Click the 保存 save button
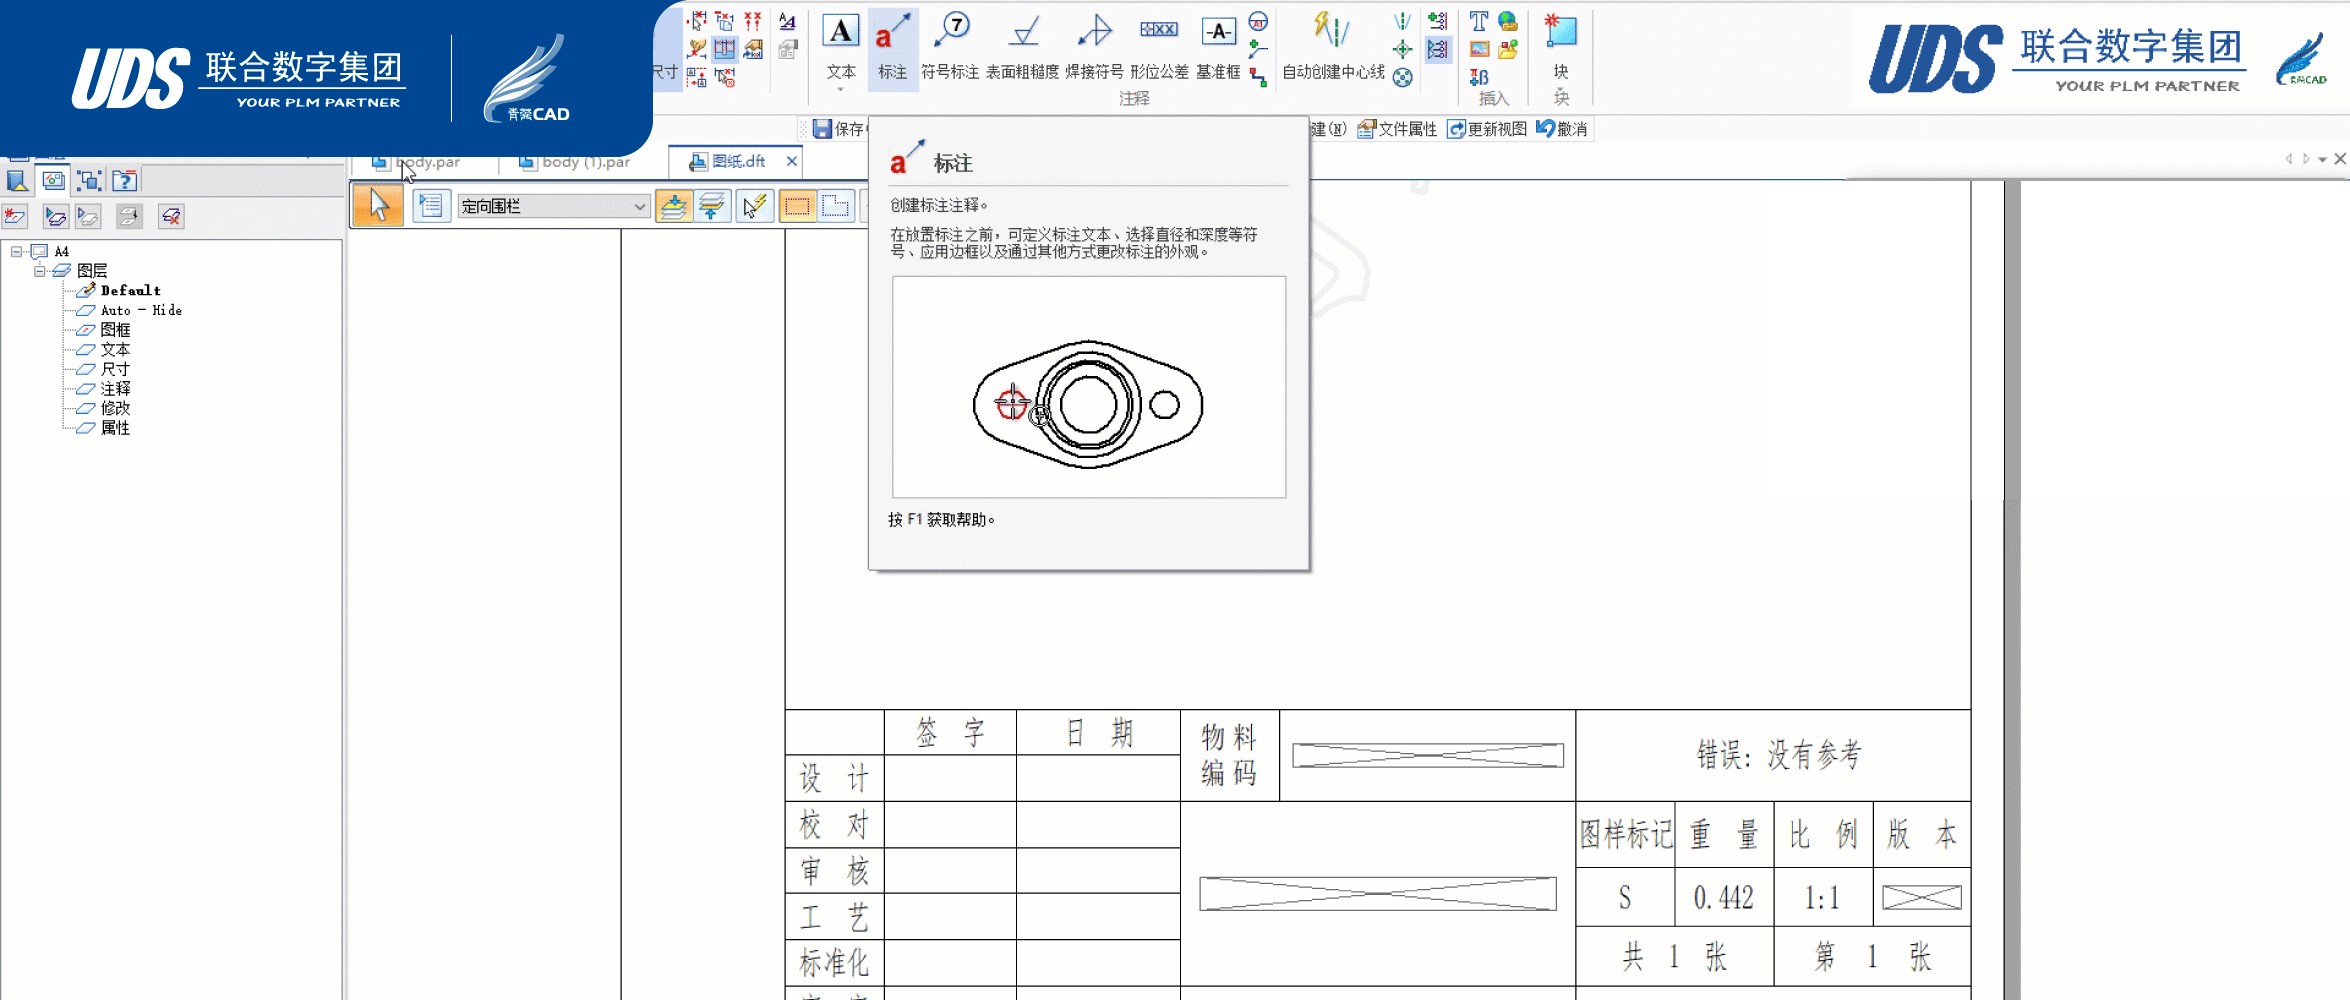2350x1000 pixels. click(838, 129)
